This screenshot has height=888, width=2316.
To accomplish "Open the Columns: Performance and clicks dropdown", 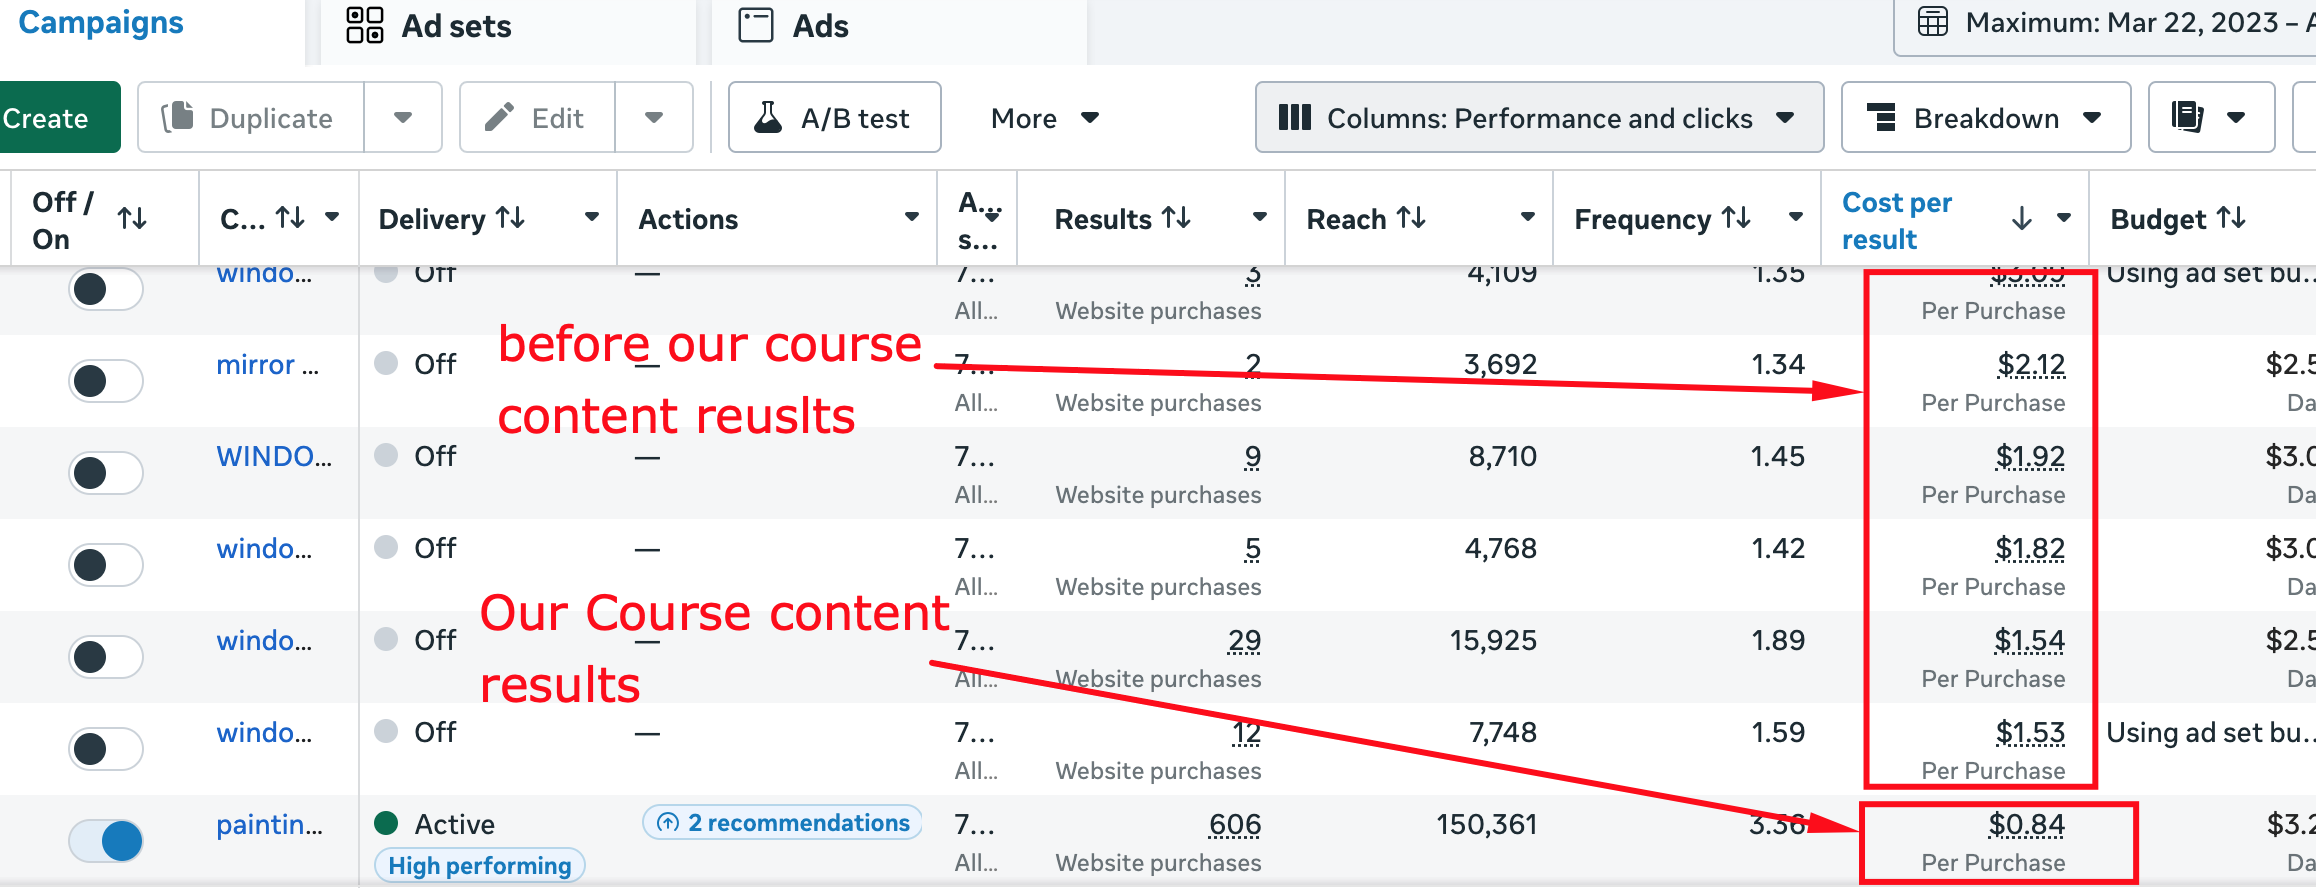I will point(1538,118).
